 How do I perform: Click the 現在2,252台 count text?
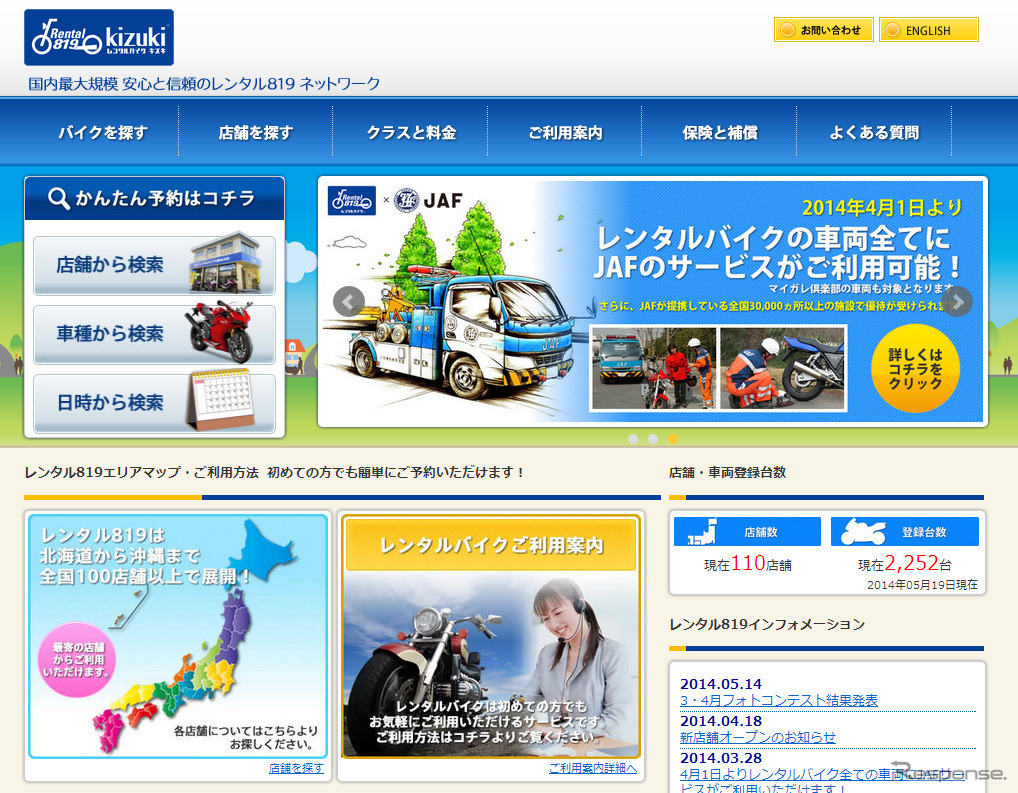click(x=905, y=564)
